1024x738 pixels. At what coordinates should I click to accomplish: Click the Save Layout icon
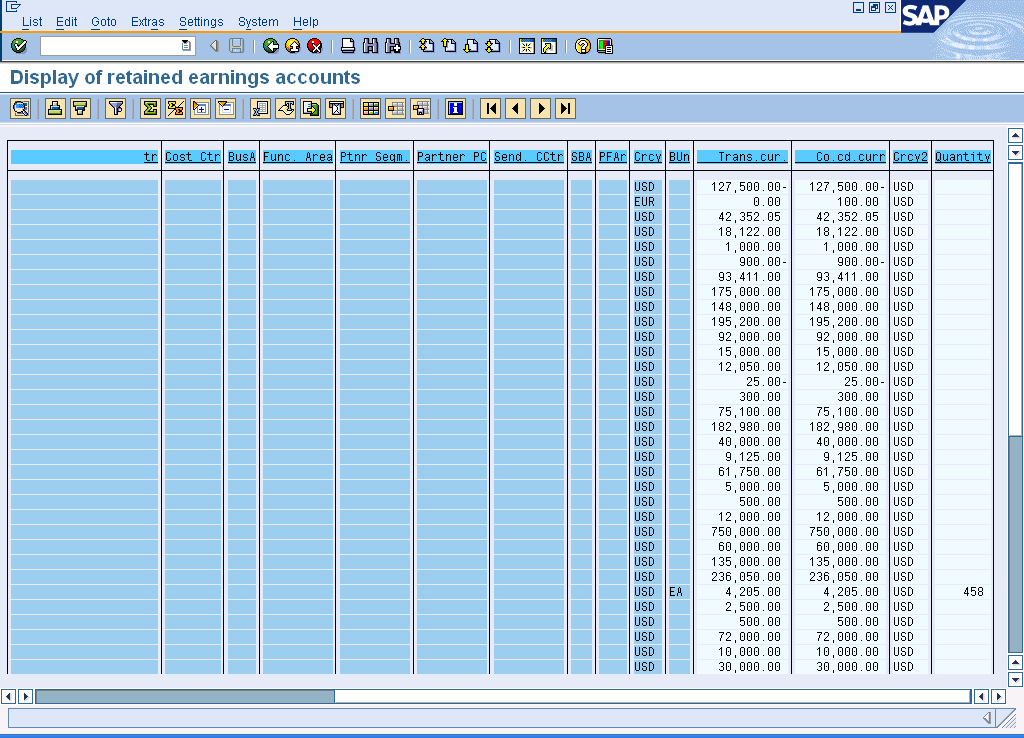click(x=421, y=108)
